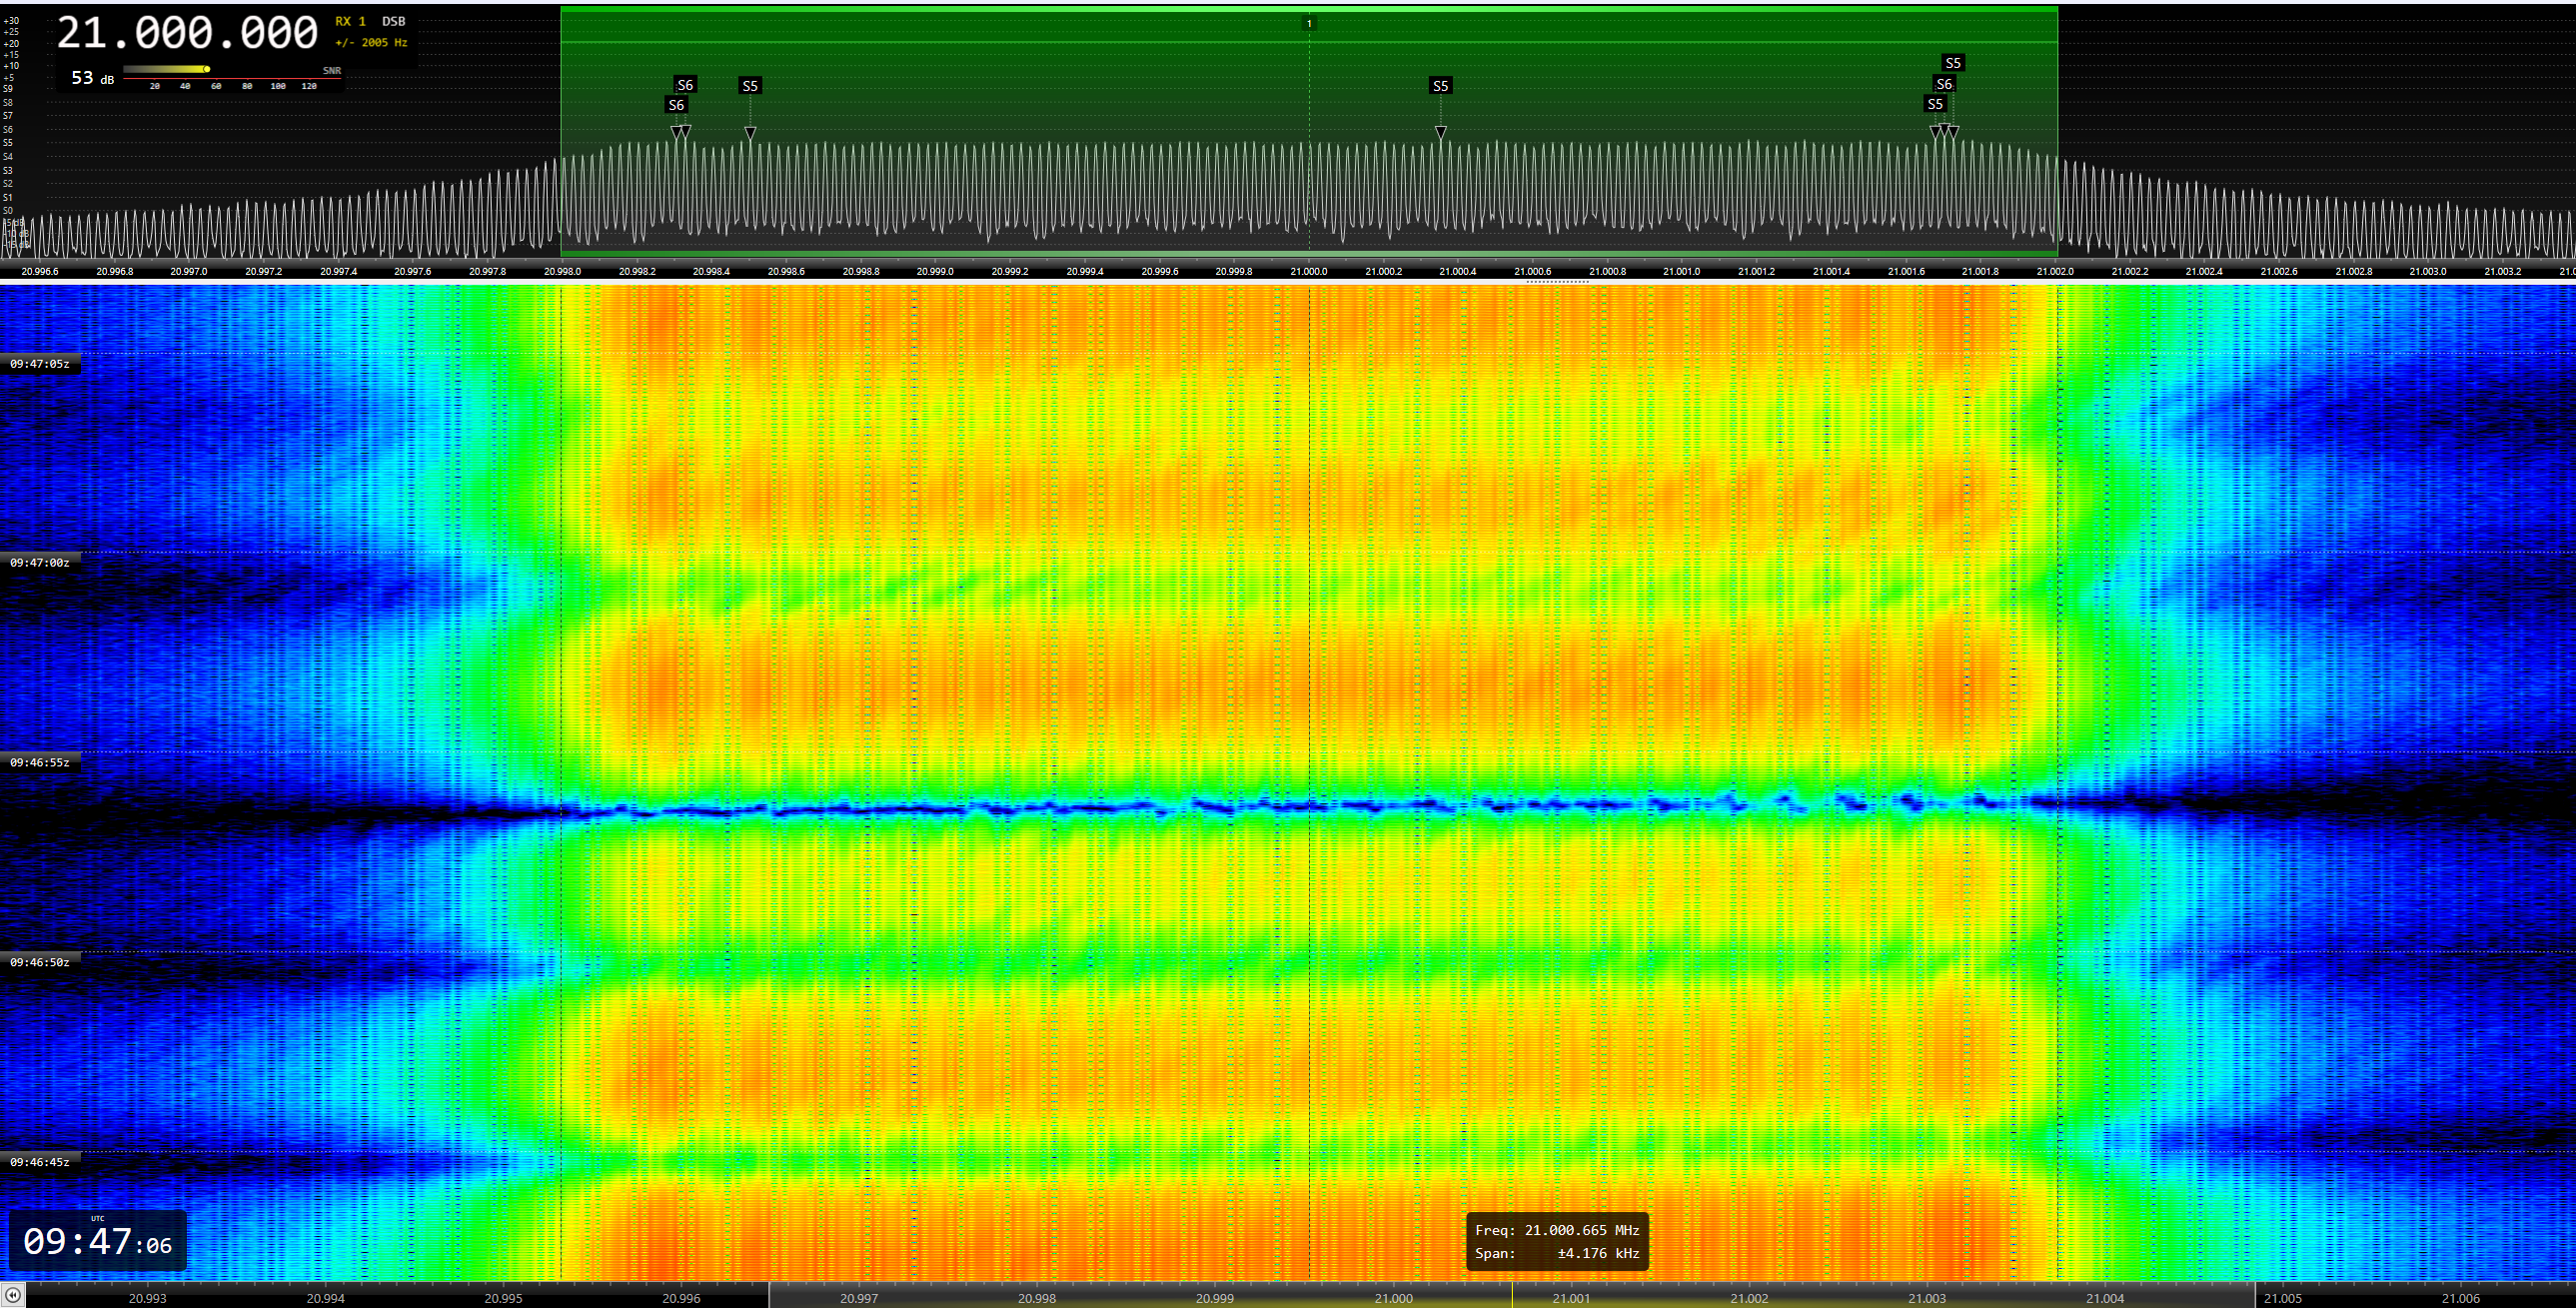The height and width of the screenshot is (1308, 2576).
Task: Click the S6 label in the right marker cluster
Action: tap(1943, 84)
